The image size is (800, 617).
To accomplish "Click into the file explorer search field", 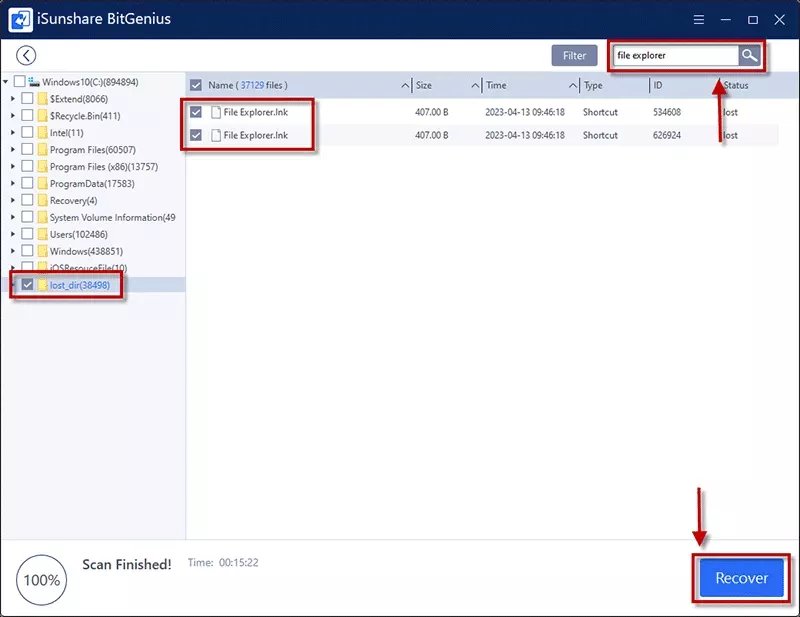I will coord(675,56).
